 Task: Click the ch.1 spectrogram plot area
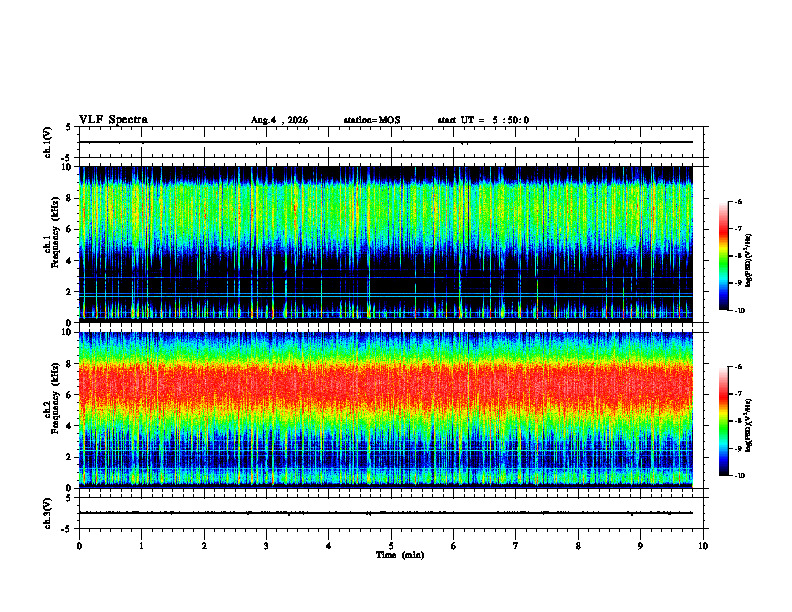pyautogui.click(x=386, y=244)
